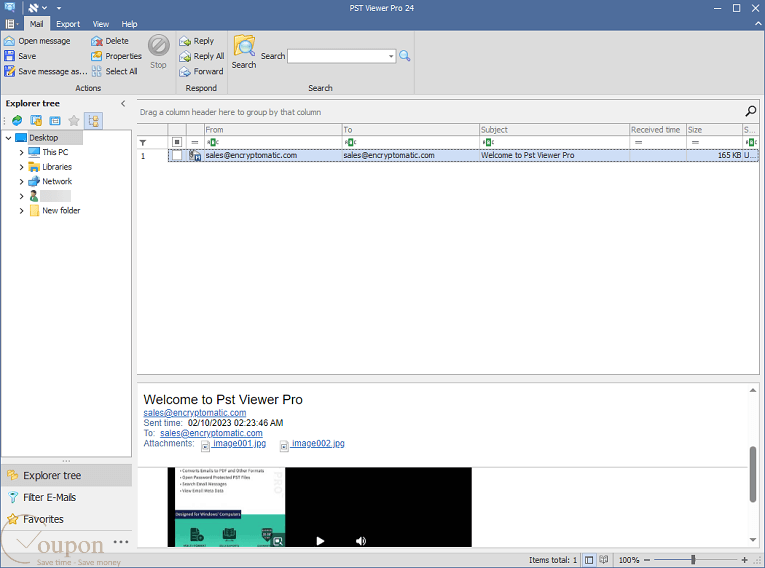Click the Select All icon
This screenshot has height=568, width=765.
point(97,71)
